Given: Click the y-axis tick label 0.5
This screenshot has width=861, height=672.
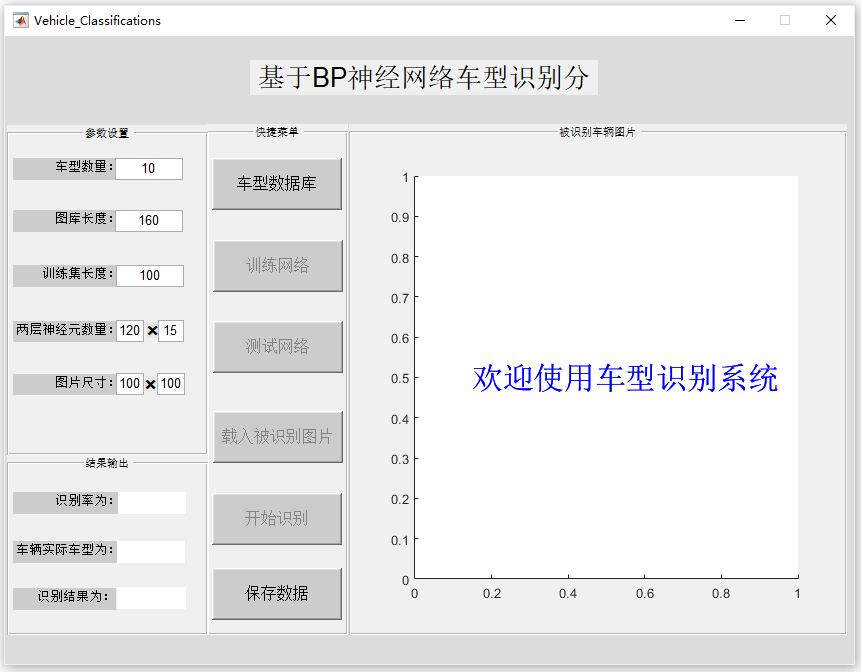Looking at the screenshot, I should (400, 379).
